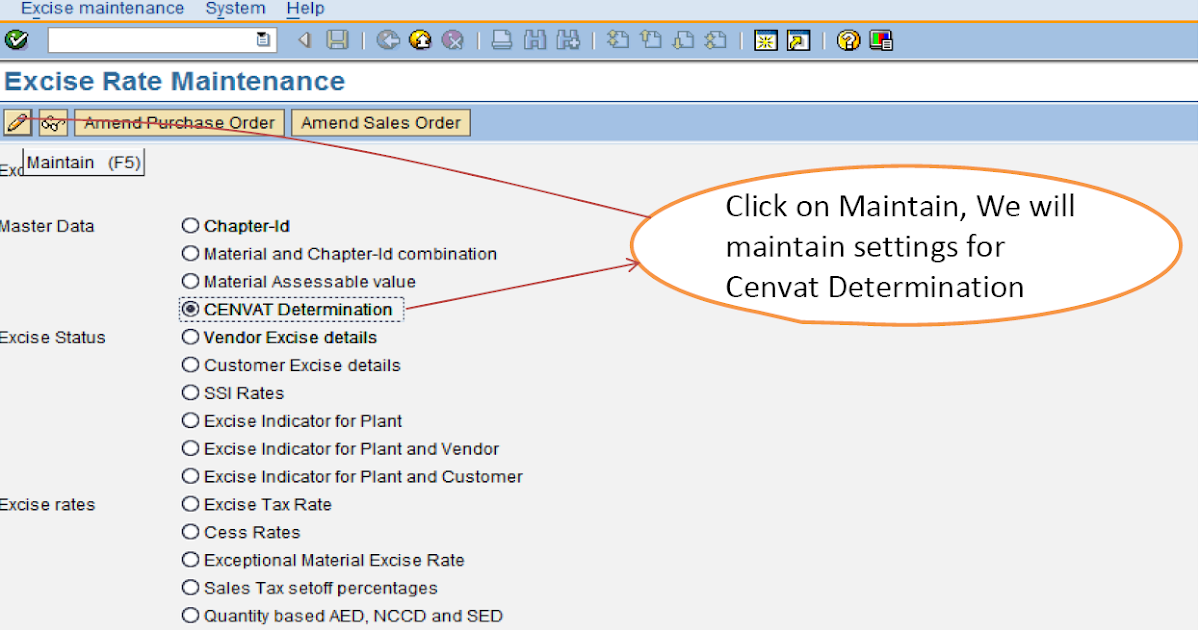This screenshot has width=1200, height=630.
Task: Save using the diskette toolbar icon
Action: [x=339, y=41]
